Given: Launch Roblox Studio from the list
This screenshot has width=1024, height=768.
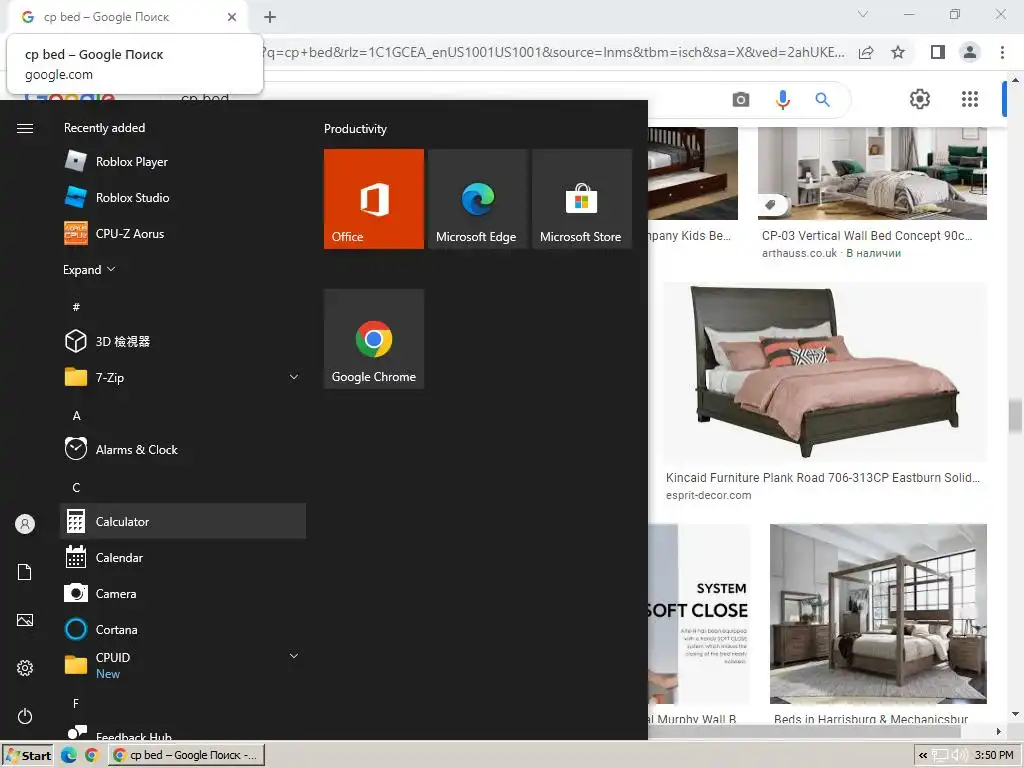Looking at the screenshot, I should [x=183, y=197].
